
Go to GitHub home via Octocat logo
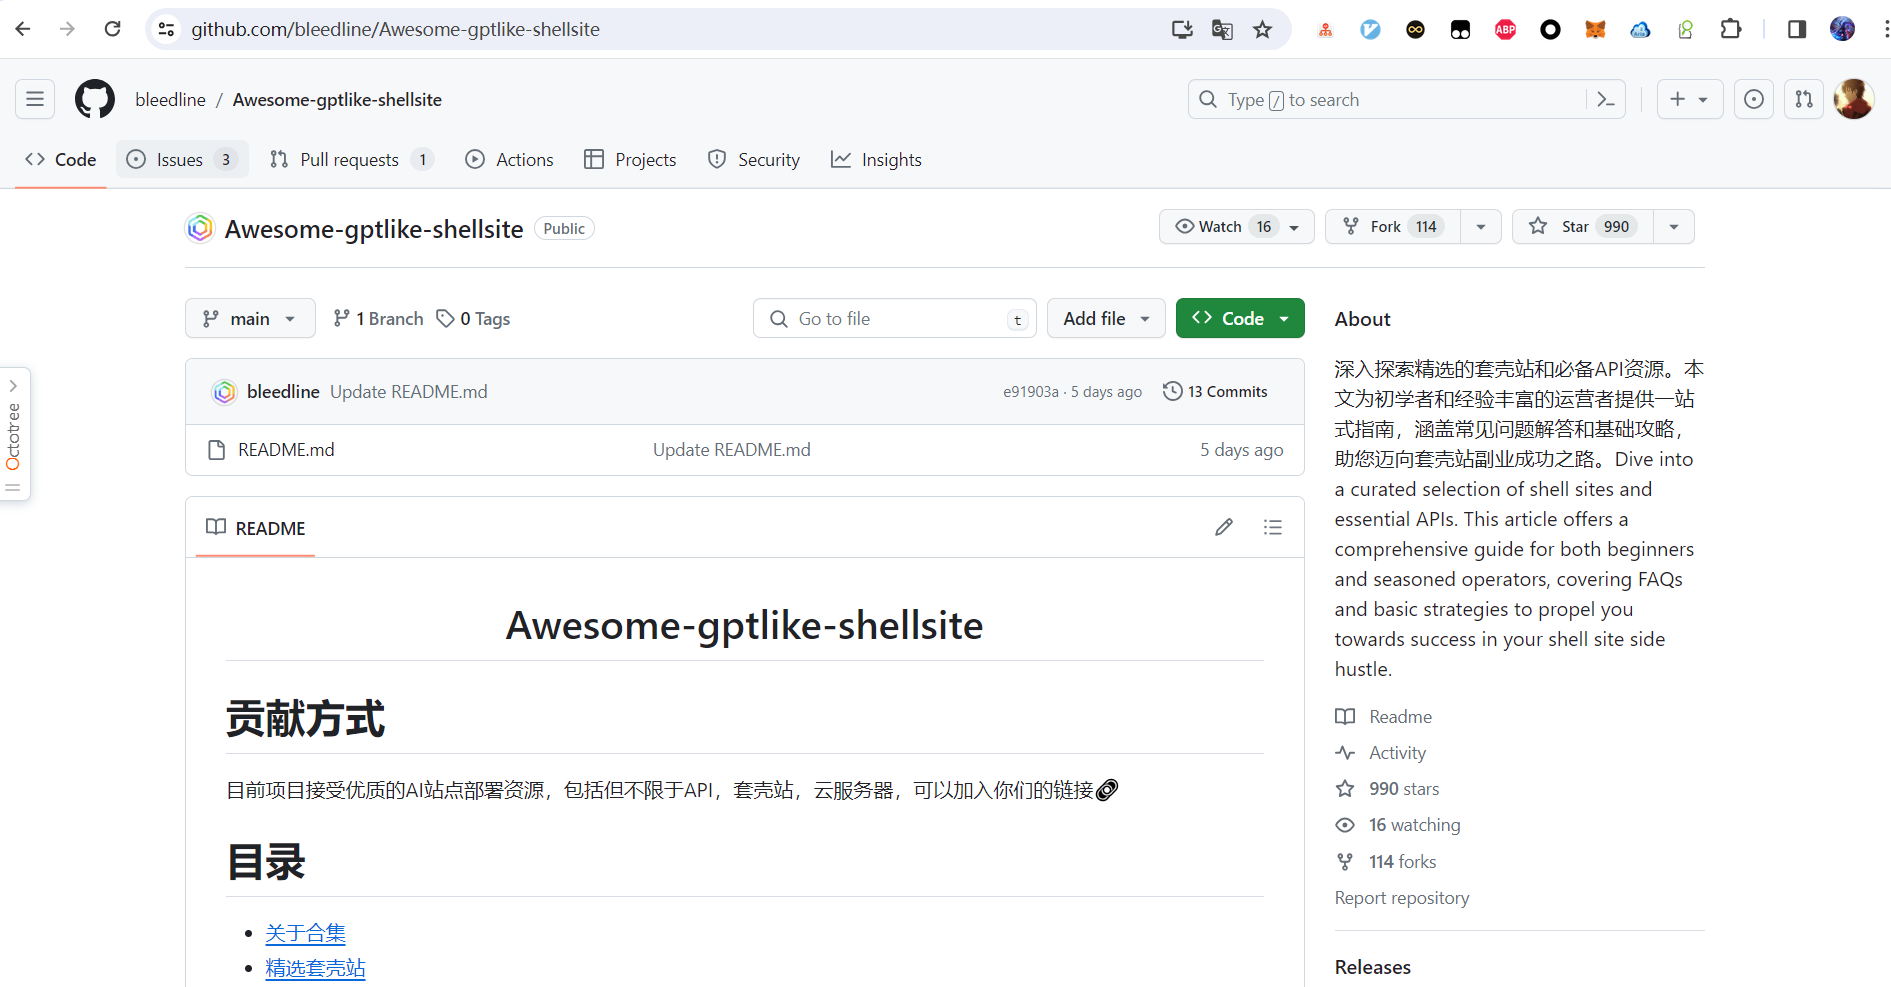[95, 99]
